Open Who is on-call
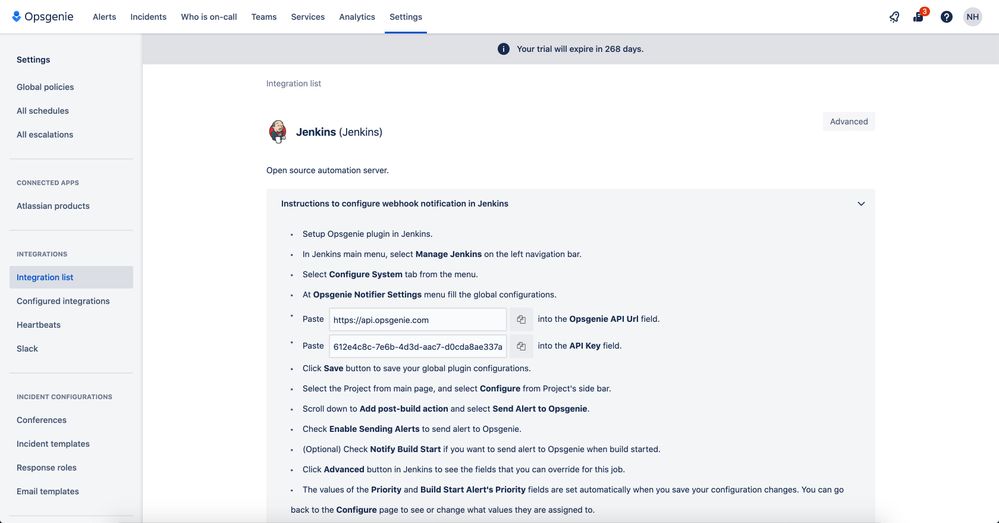The width and height of the screenshot is (999, 523). coord(209,17)
